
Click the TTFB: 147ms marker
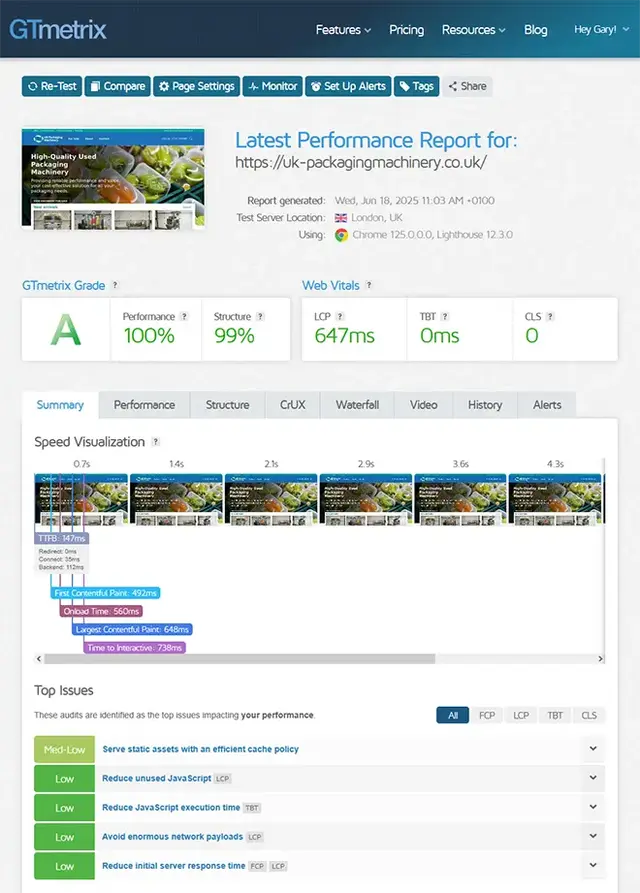coord(61,538)
